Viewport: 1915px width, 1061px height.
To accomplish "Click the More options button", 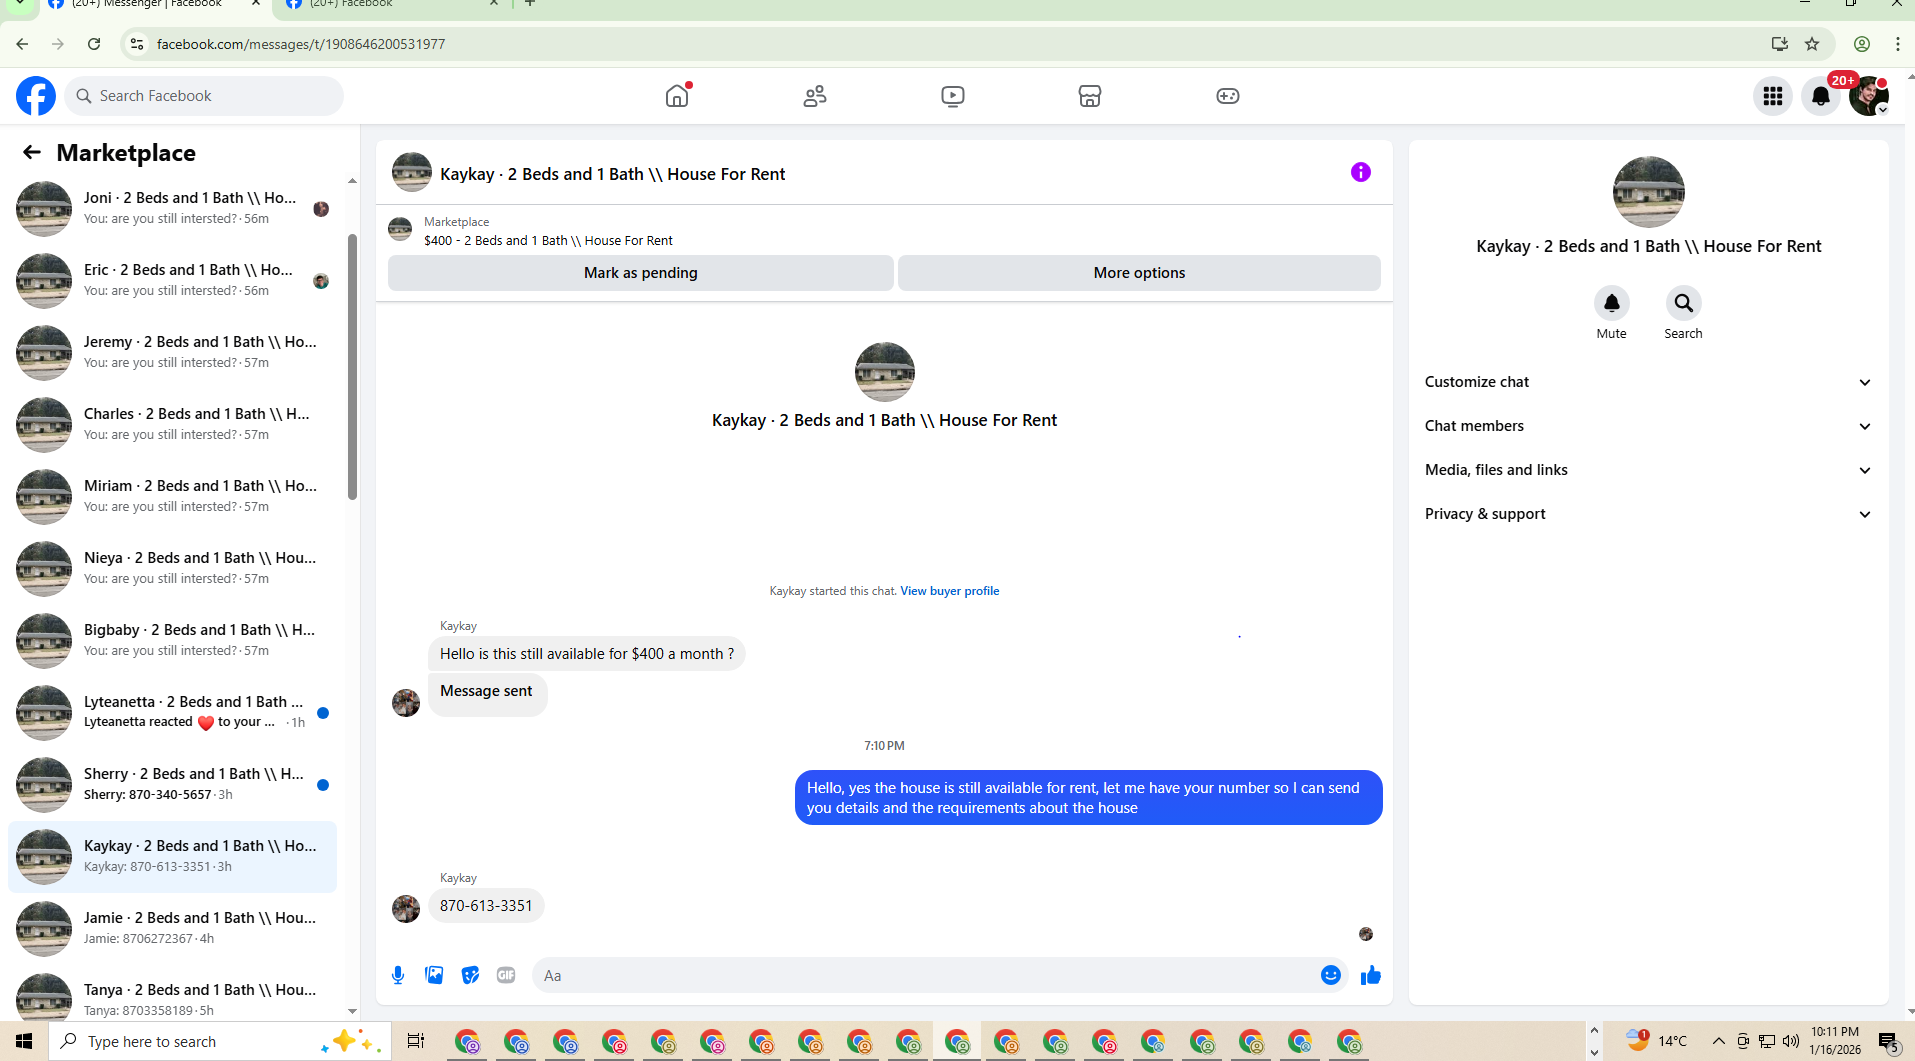I will [x=1139, y=273].
